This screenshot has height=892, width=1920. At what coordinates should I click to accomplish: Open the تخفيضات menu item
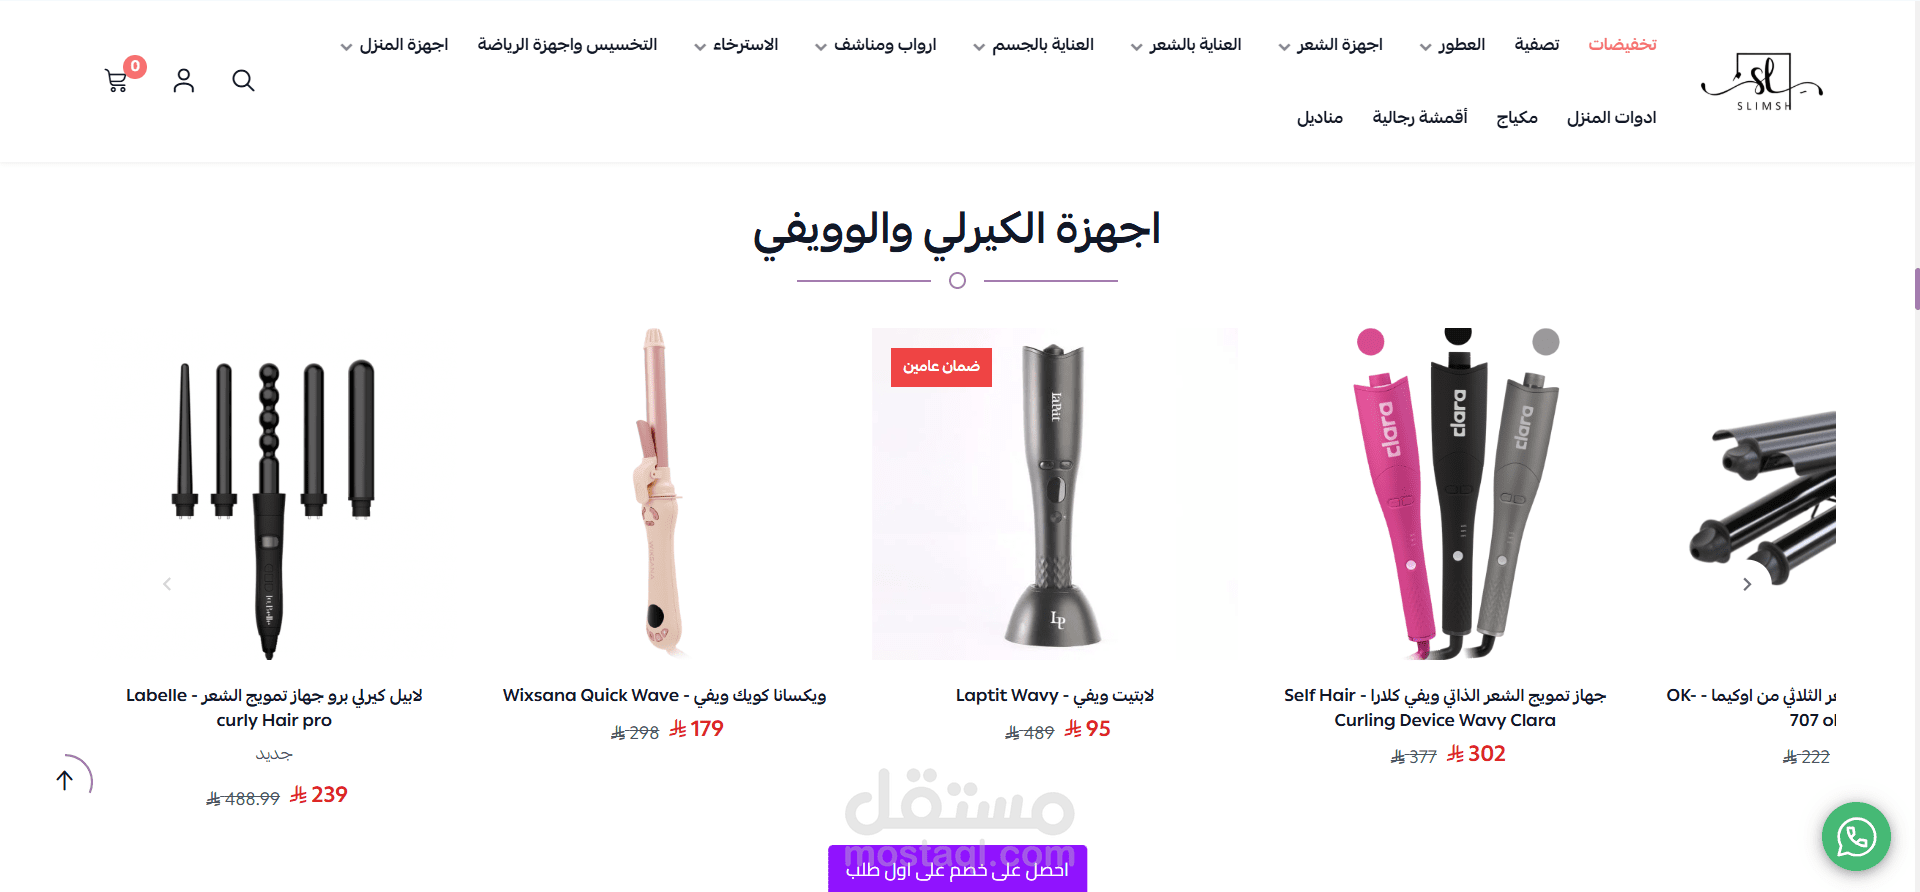click(1622, 44)
